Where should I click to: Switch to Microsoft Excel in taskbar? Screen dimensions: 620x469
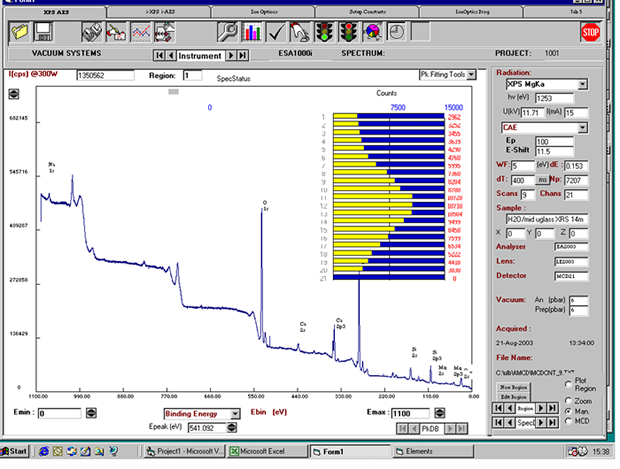point(267,451)
